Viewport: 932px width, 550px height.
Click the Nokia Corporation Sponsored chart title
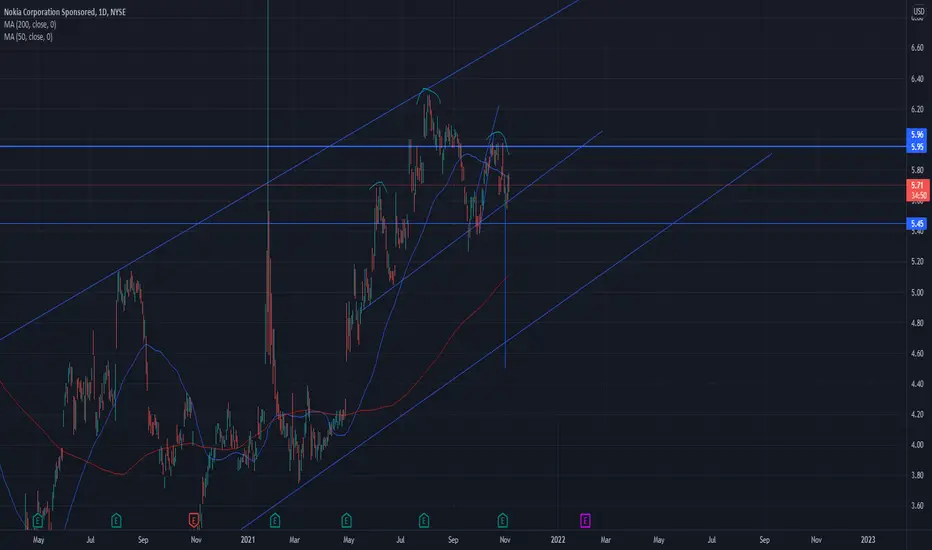(65, 12)
